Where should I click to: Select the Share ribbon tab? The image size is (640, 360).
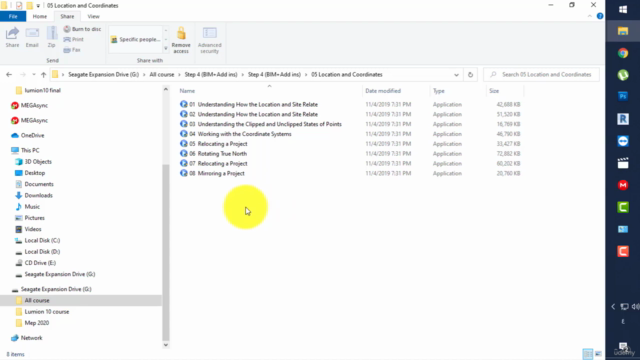67,16
